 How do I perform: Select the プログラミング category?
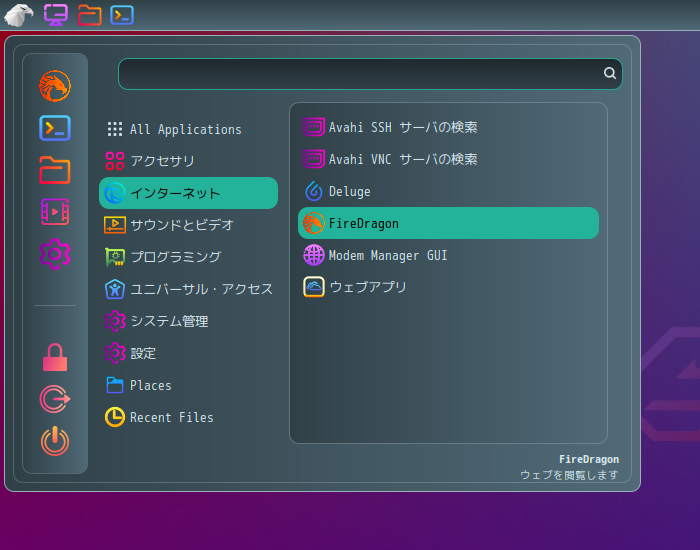188,257
